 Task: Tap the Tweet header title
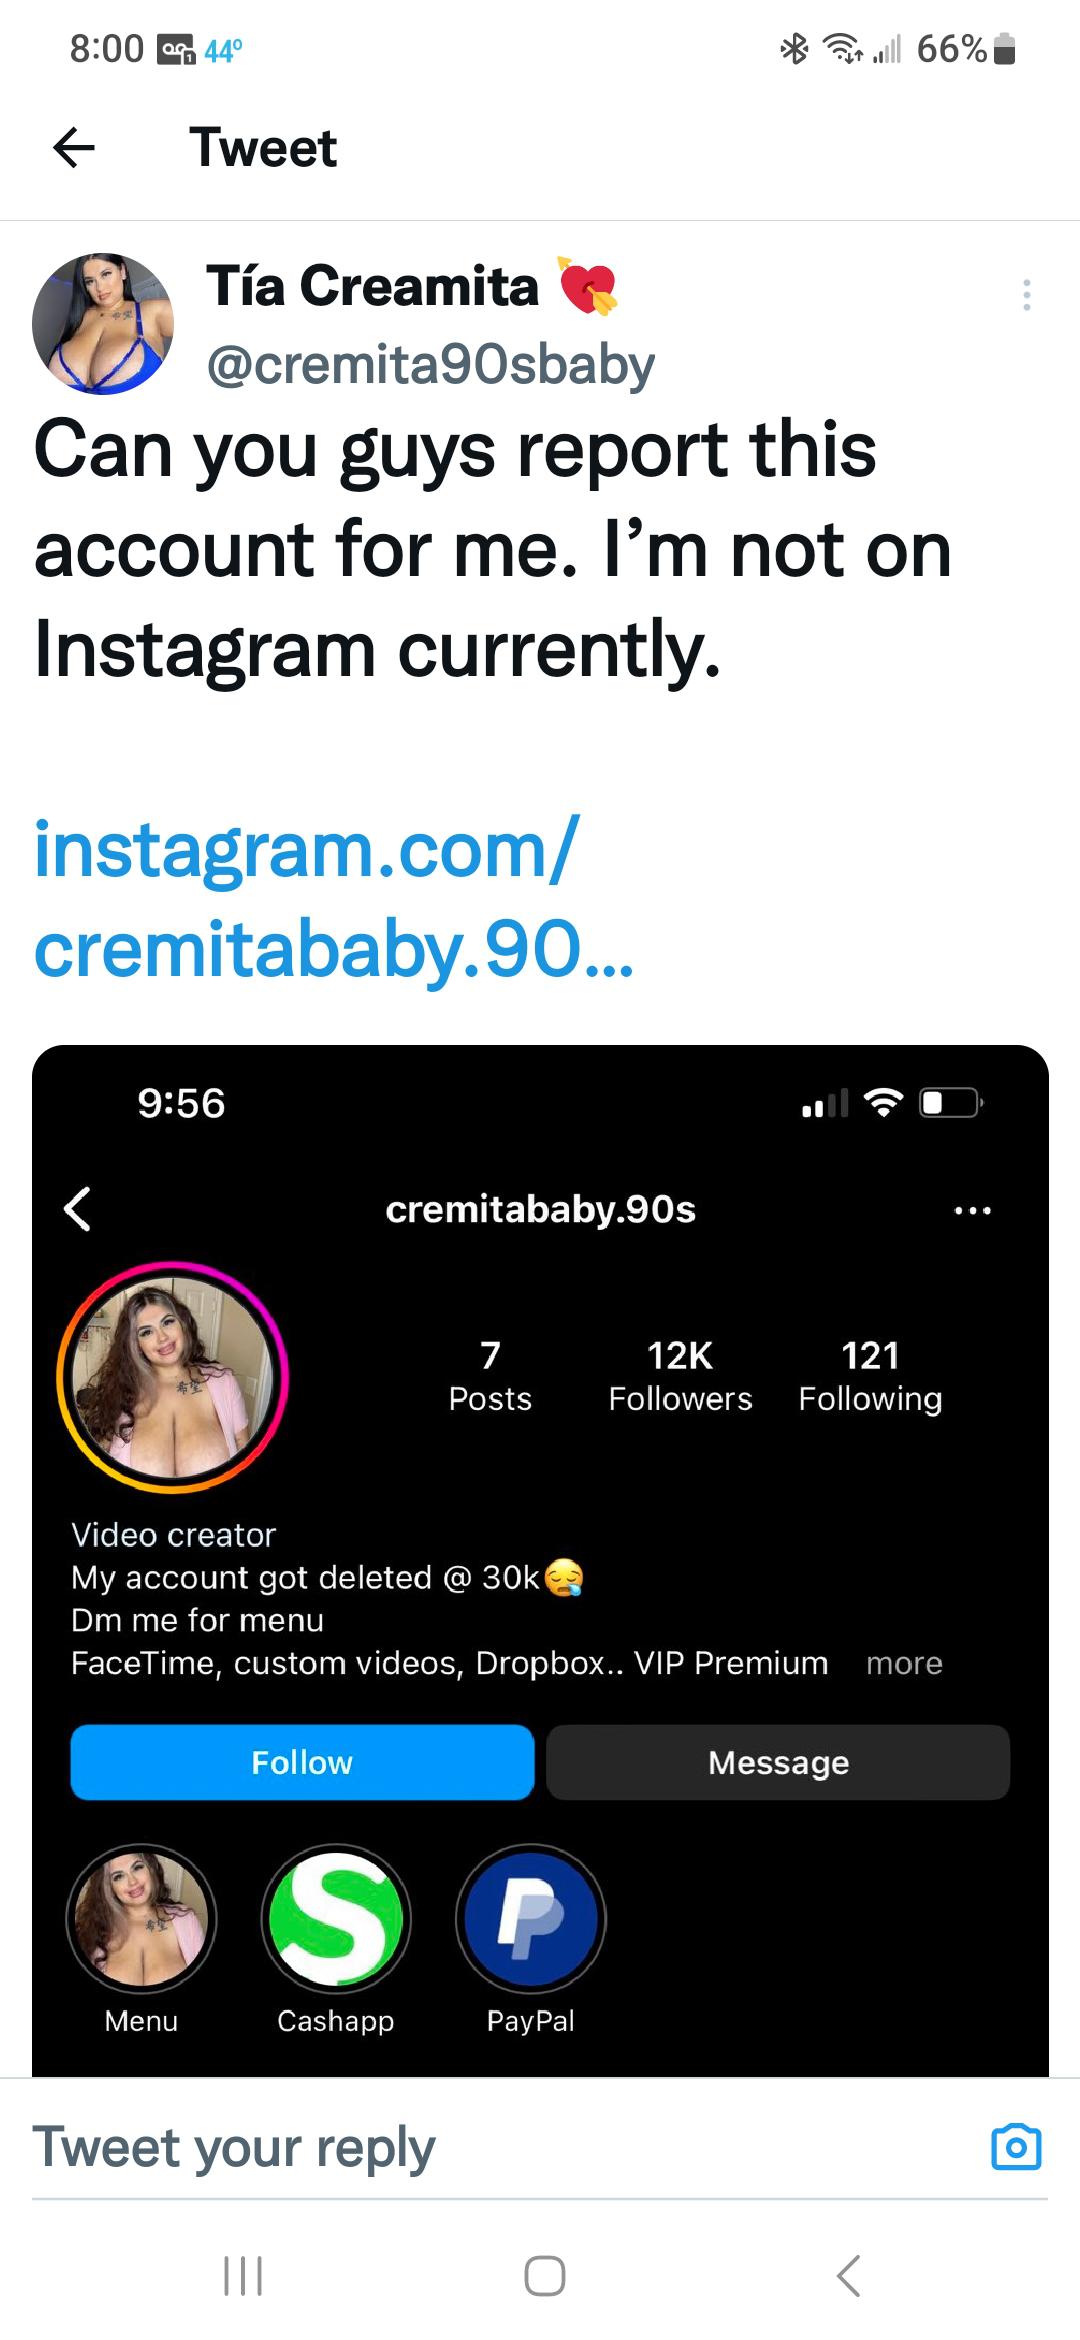coord(263,148)
